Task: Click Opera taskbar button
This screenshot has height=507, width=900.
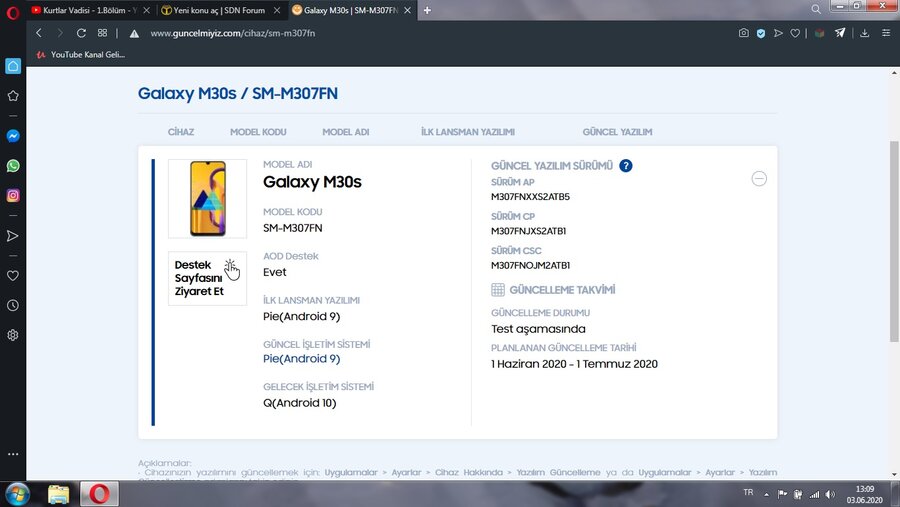Action: [x=99, y=494]
